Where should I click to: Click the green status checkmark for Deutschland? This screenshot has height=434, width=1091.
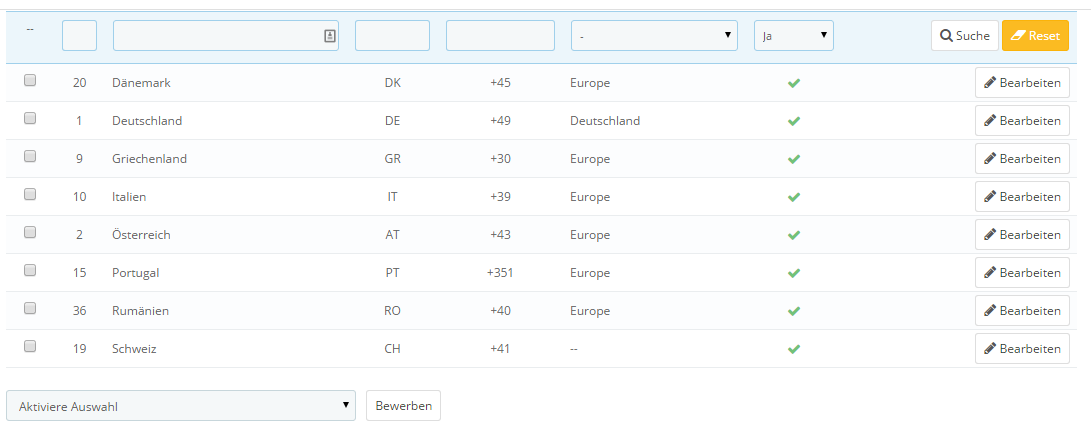click(x=794, y=121)
